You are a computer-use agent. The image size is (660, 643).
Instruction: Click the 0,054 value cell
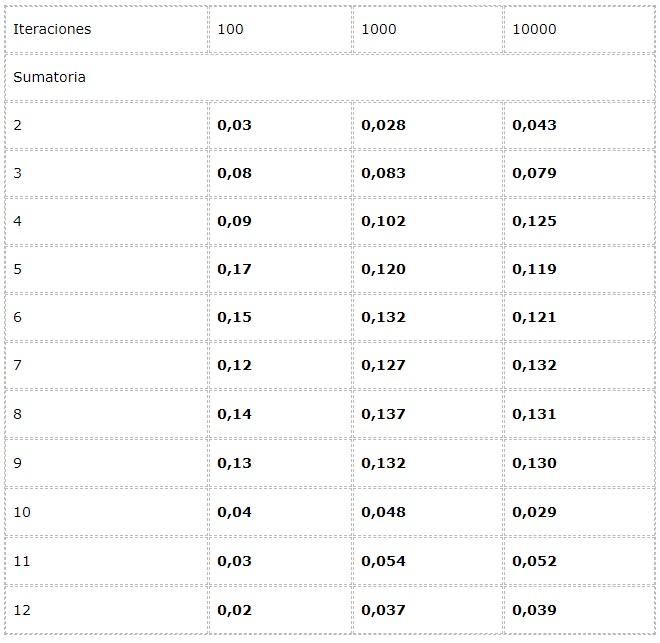(383, 561)
